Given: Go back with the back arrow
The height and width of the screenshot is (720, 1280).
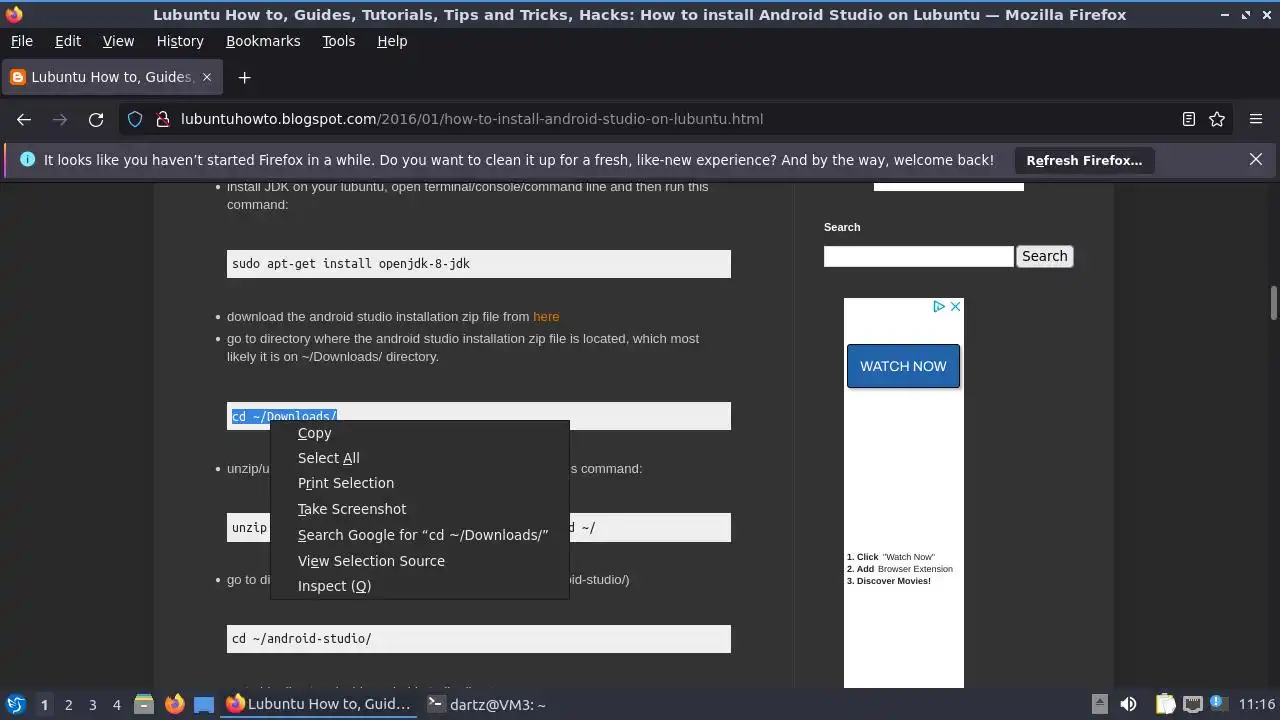Looking at the screenshot, I should coord(24,119).
